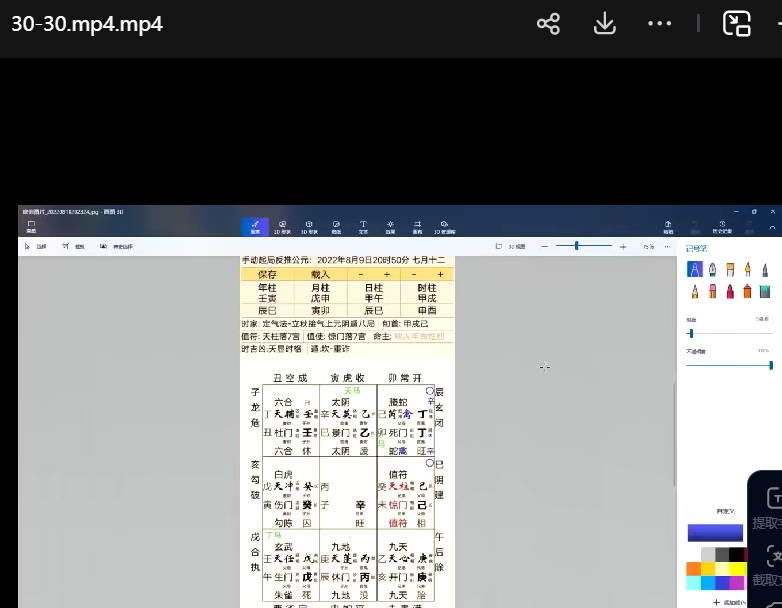Click the opacity slider handle
The width and height of the screenshot is (782, 608).
(770, 365)
